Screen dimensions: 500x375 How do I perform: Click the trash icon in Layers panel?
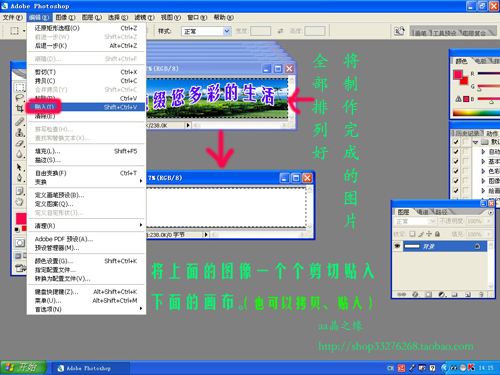pyautogui.click(x=481, y=294)
